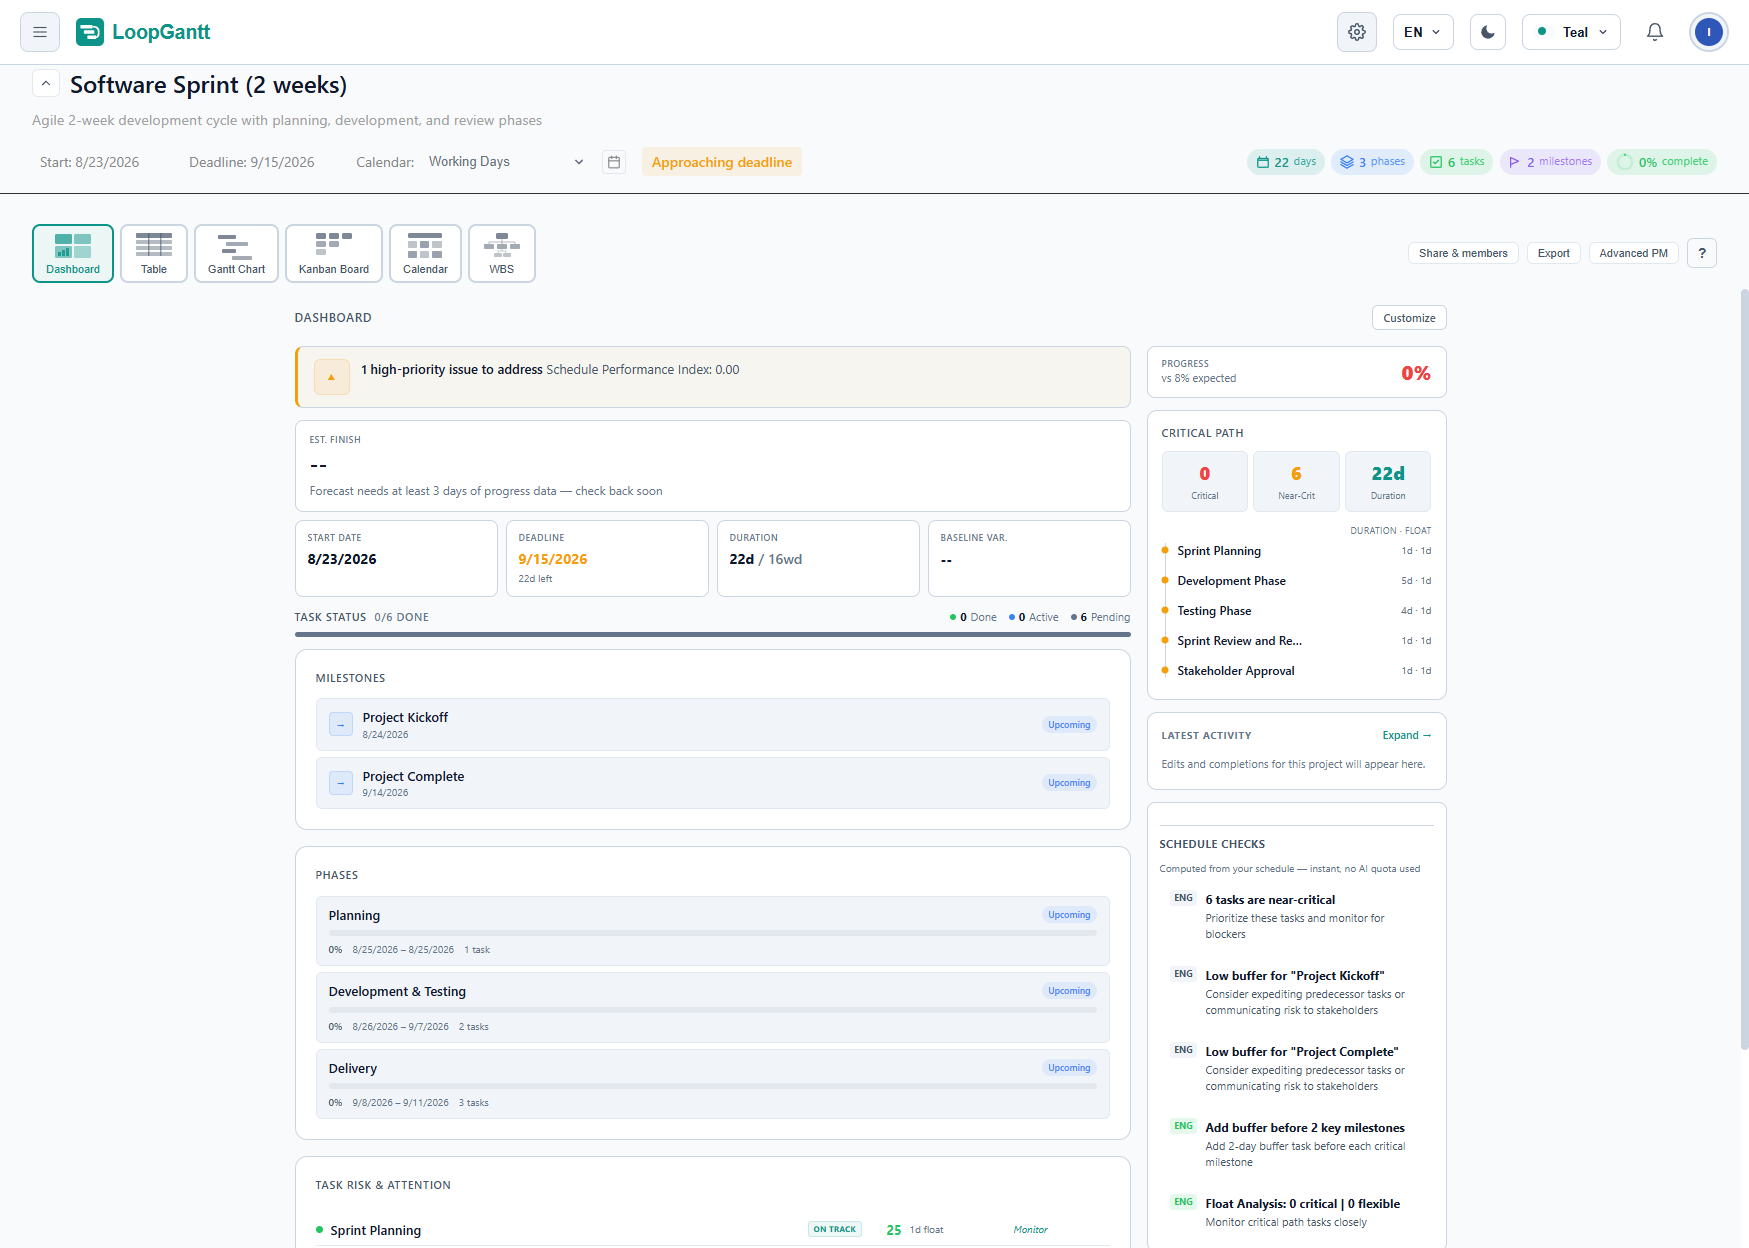Click the Upcoming badge on Project Complete
The width and height of the screenshot is (1749, 1248).
tap(1069, 783)
